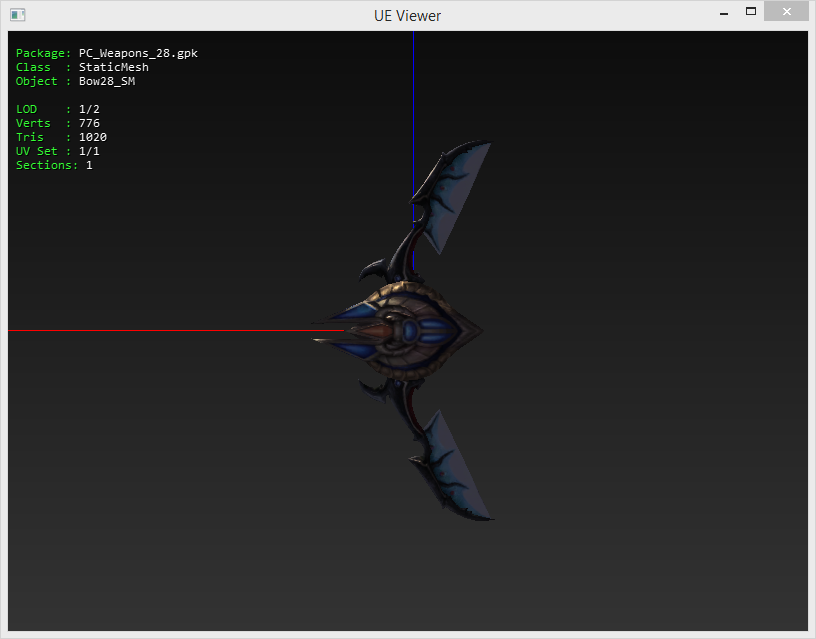Click the PC_Weapons_28.gpk package name
The image size is (816, 639).
click(138, 53)
